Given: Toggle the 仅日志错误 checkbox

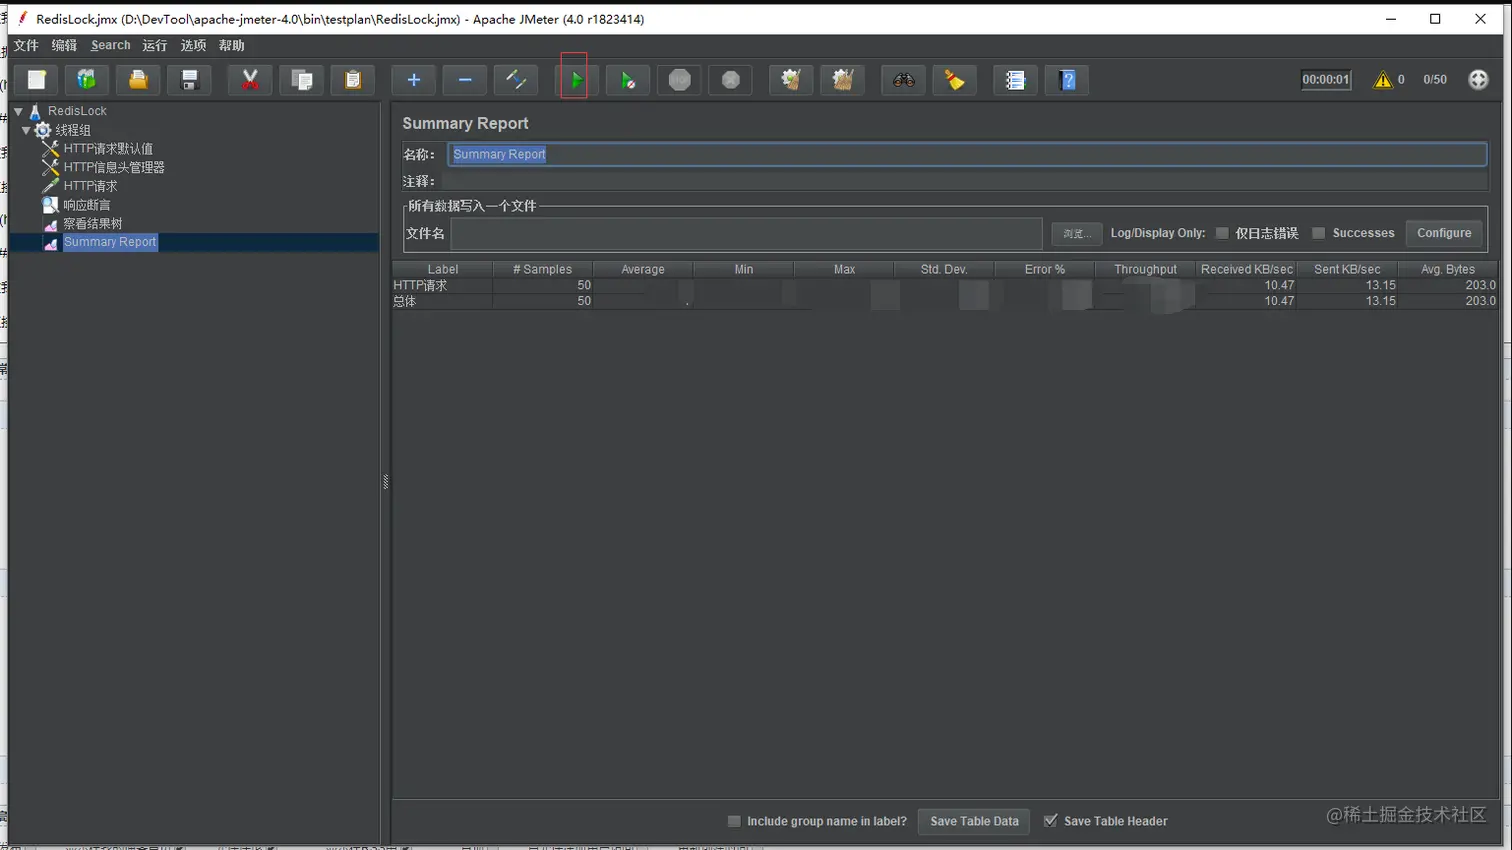Looking at the screenshot, I should pos(1222,233).
